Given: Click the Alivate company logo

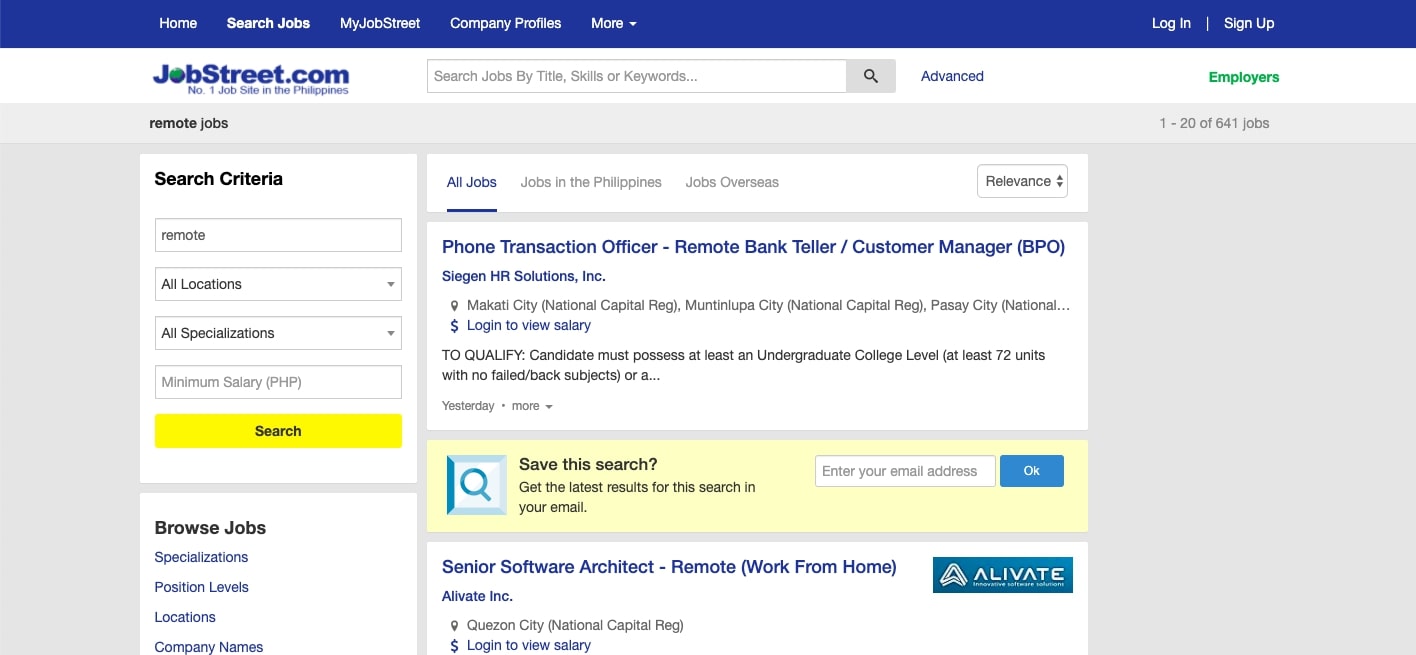Looking at the screenshot, I should pos(1003,575).
